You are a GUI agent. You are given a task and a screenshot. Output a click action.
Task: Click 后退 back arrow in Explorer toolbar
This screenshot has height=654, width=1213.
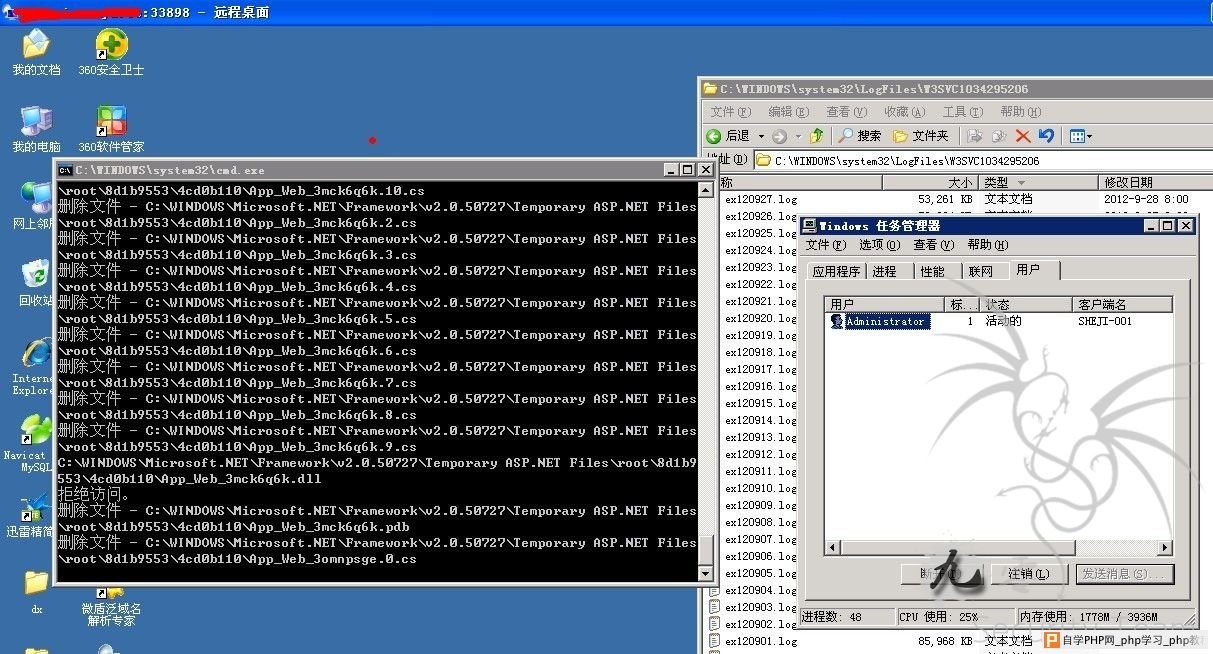point(729,136)
